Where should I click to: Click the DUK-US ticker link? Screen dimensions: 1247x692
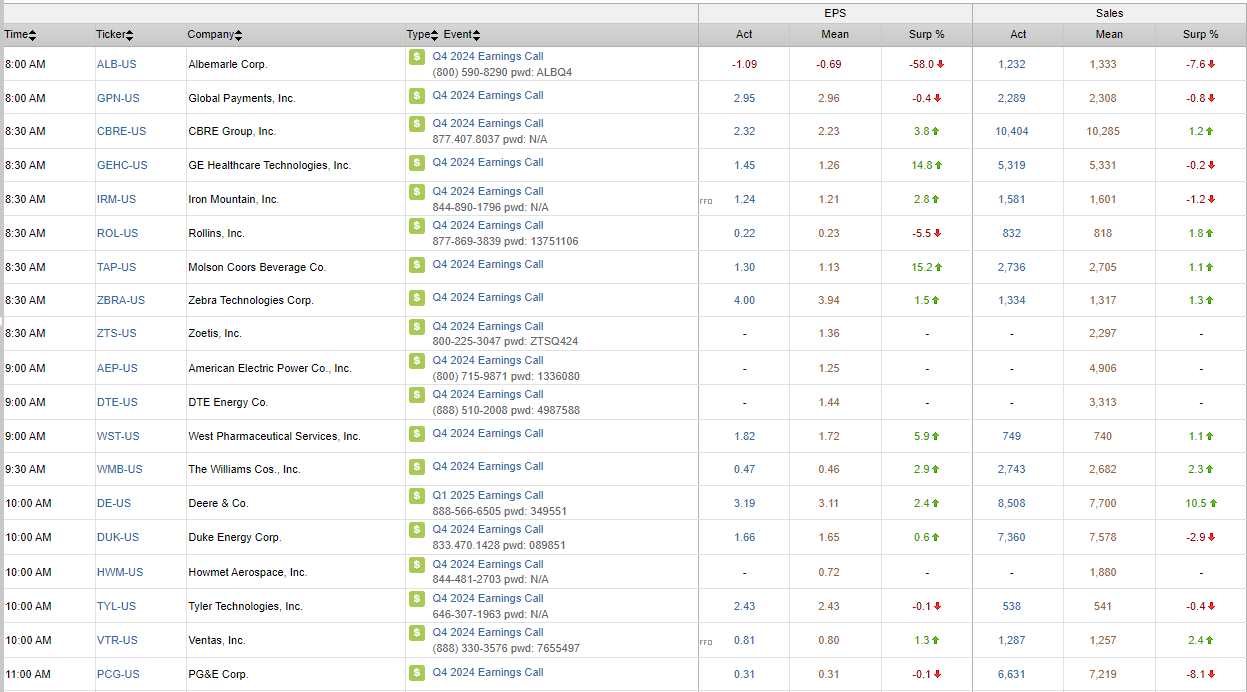(118, 537)
